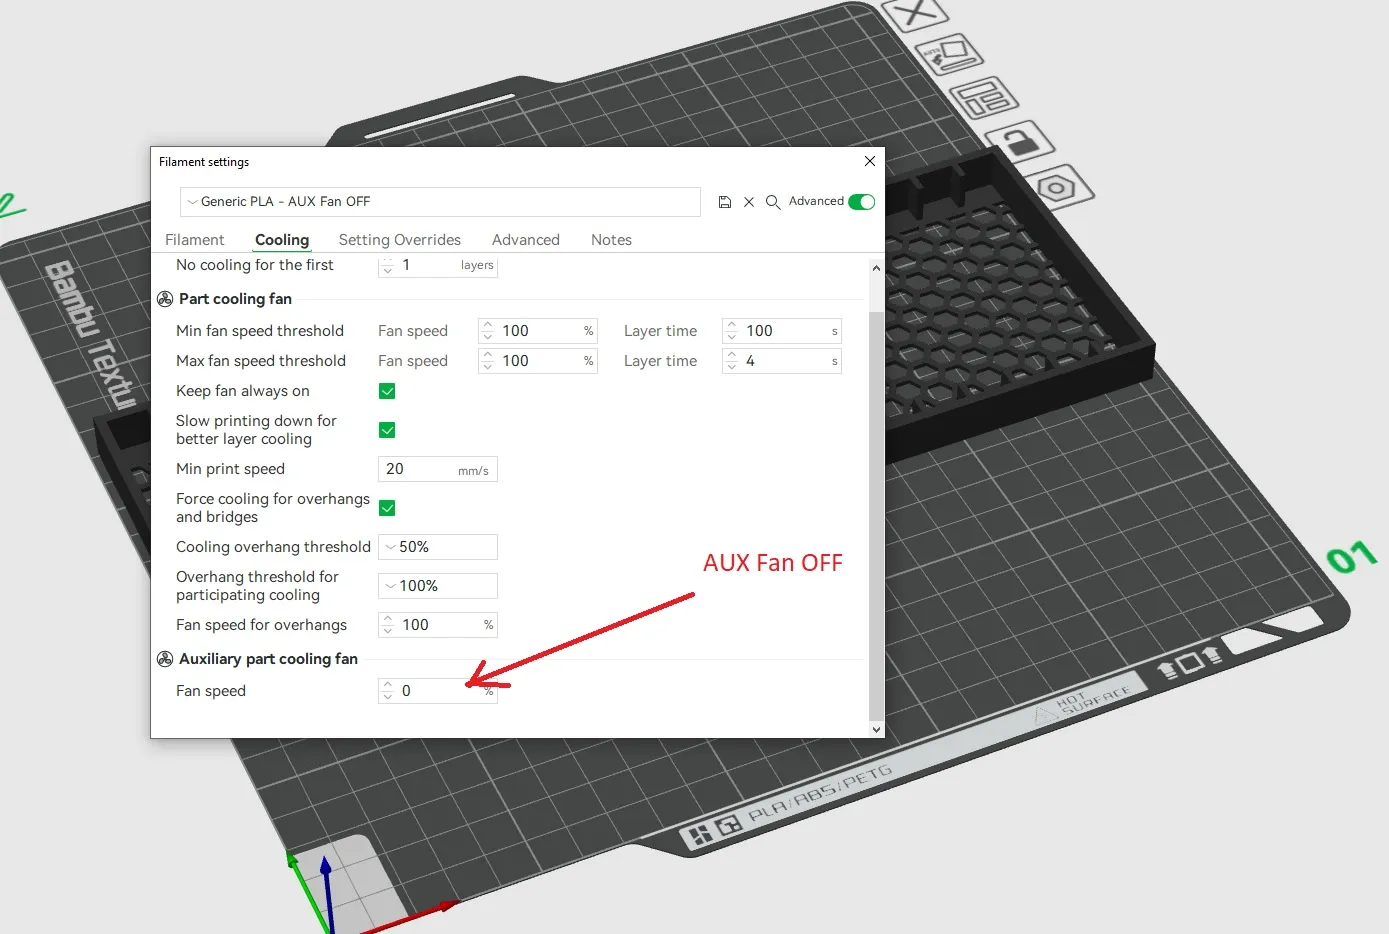Image resolution: width=1389 pixels, height=934 pixels.
Task: Click the auto-orient icon on the build plate
Action: (950, 54)
